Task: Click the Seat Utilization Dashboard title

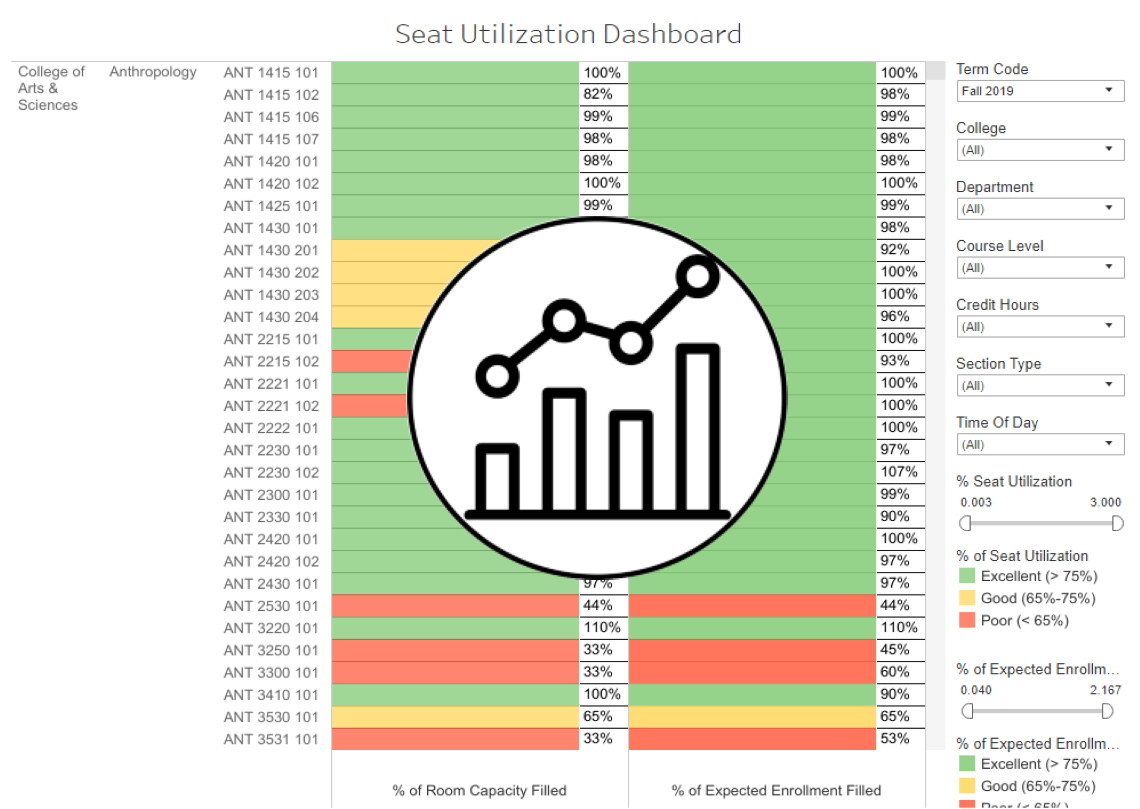Action: (x=568, y=33)
